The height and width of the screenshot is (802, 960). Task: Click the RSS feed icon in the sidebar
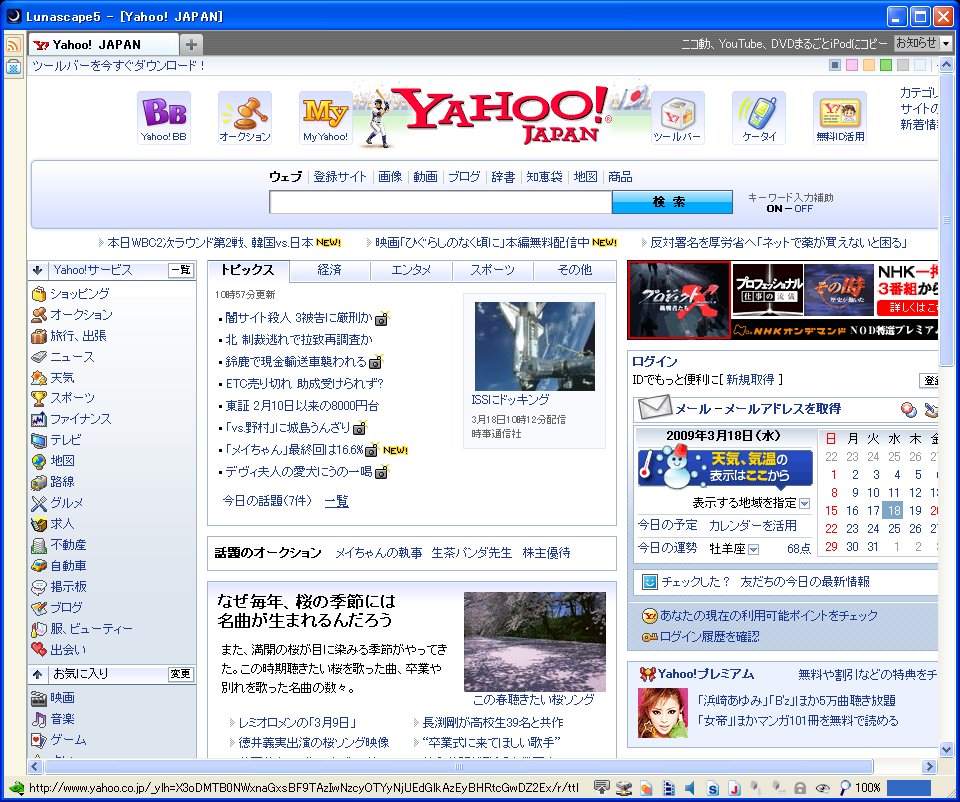click(x=13, y=45)
